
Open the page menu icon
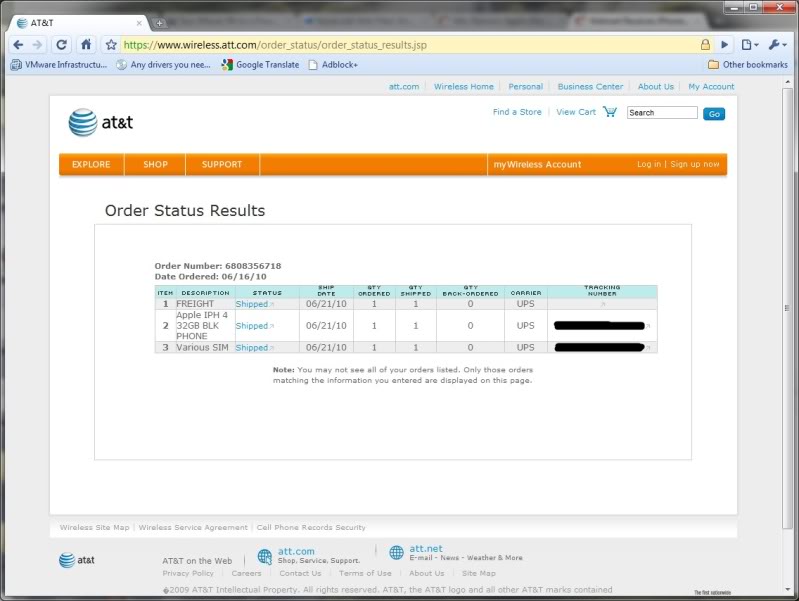tap(749, 45)
